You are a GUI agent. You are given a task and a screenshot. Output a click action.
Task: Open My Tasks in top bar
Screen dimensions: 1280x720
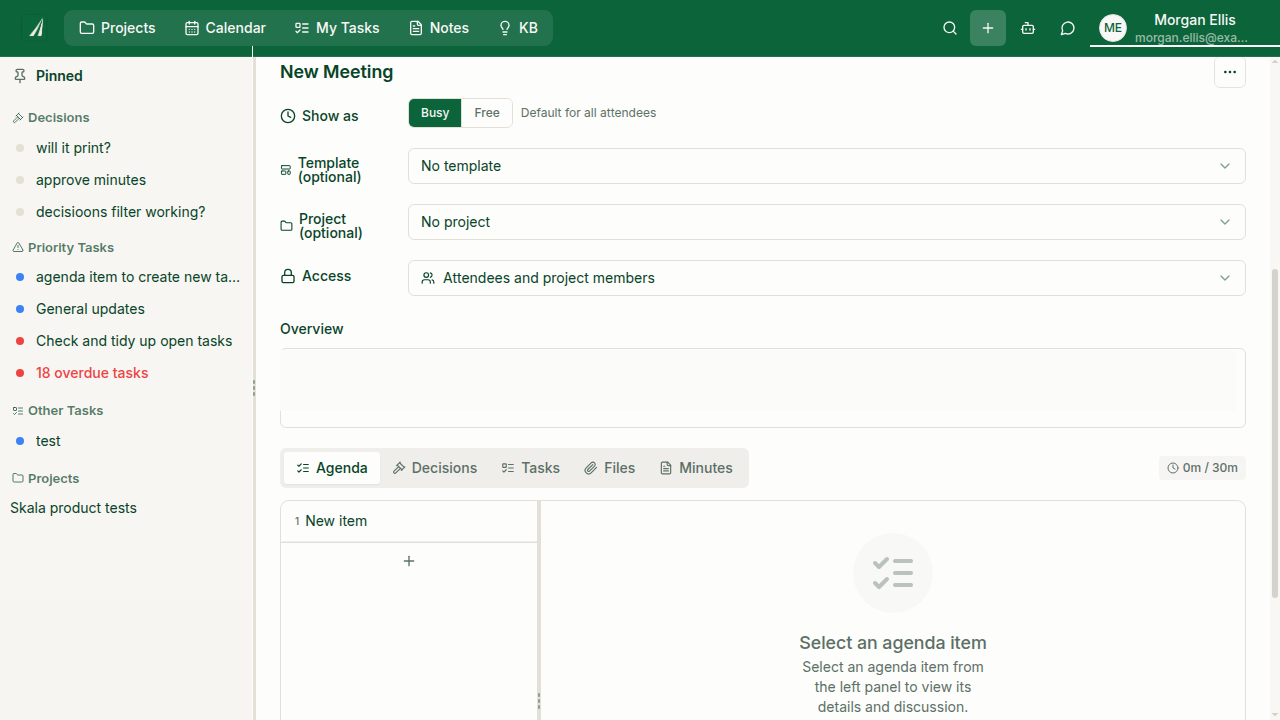coord(337,28)
